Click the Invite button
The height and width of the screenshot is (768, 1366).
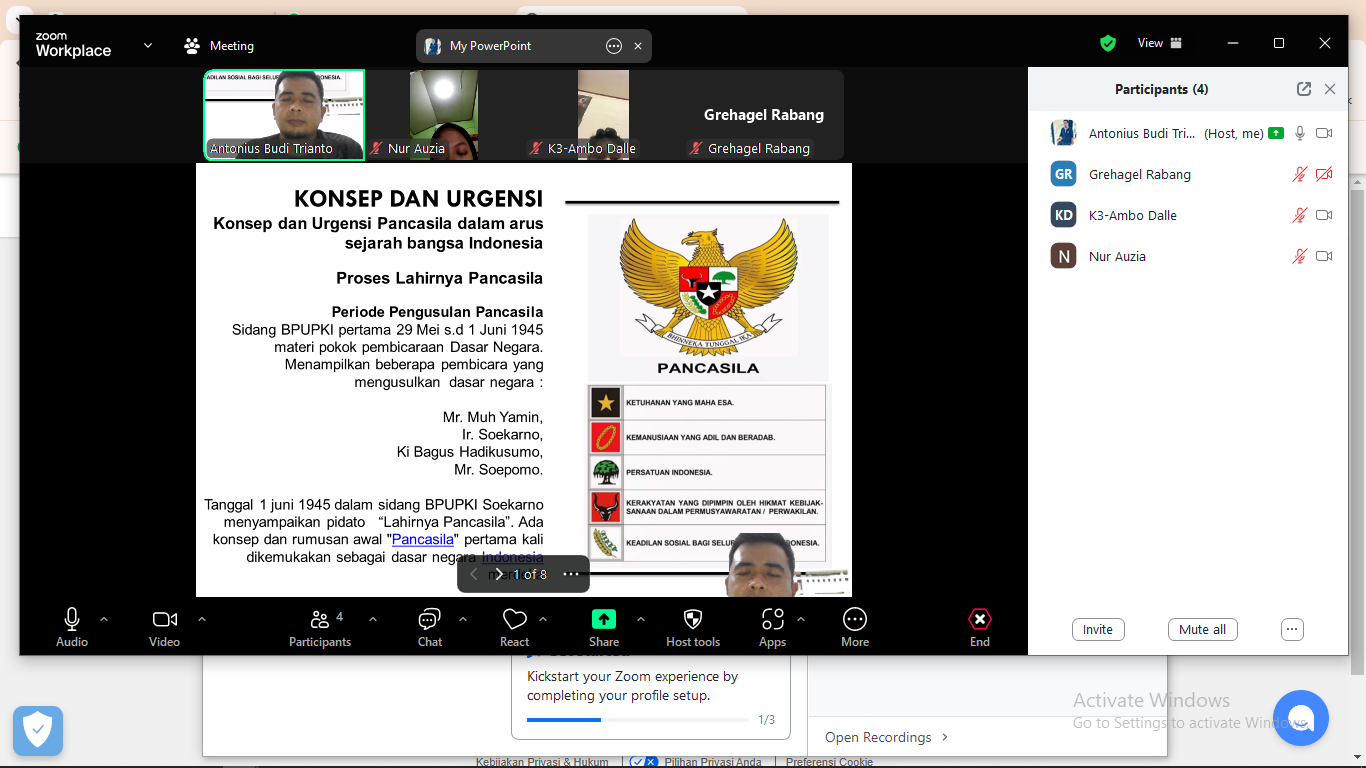coord(1098,630)
